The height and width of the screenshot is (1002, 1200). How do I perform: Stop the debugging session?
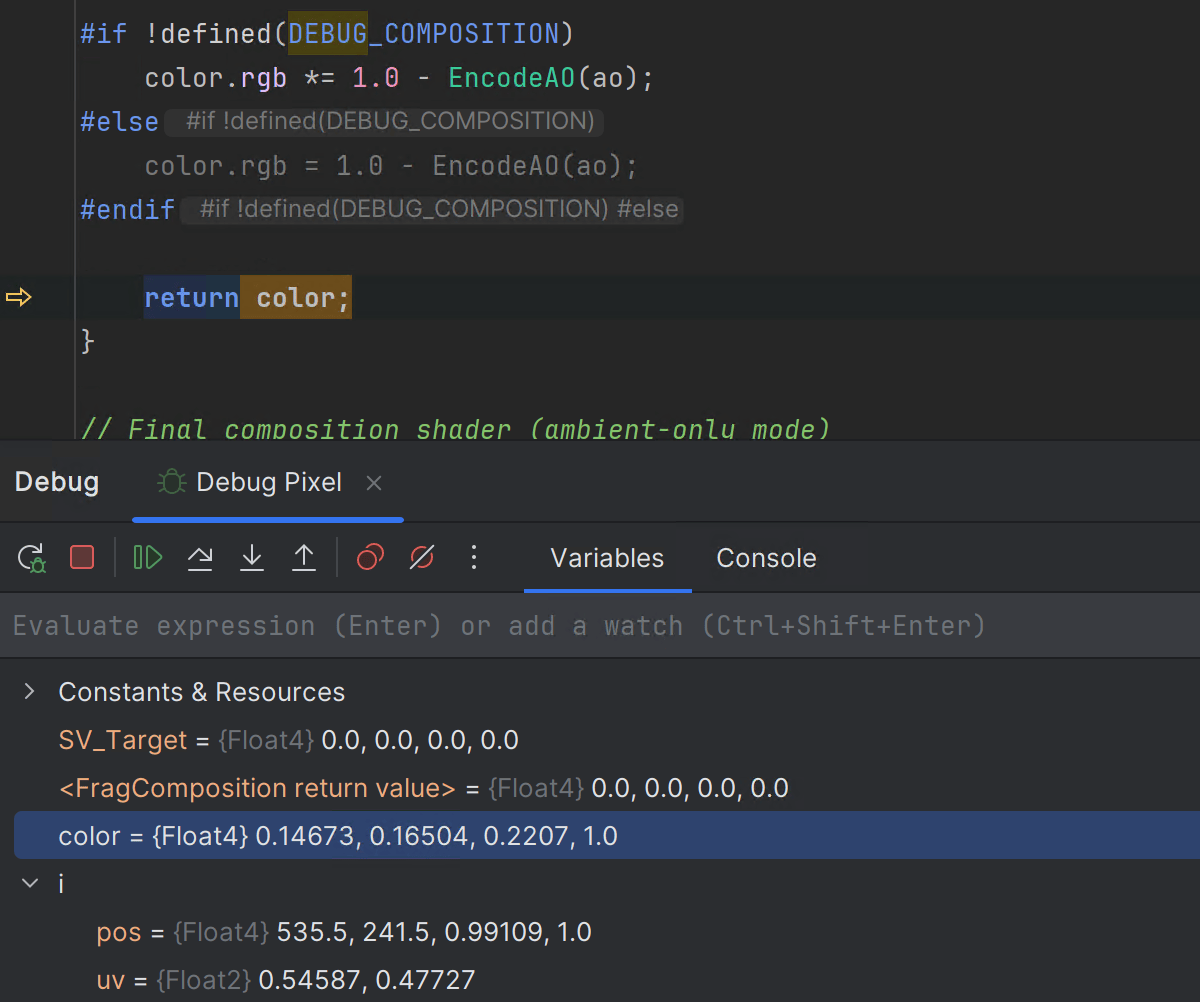(x=82, y=558)
